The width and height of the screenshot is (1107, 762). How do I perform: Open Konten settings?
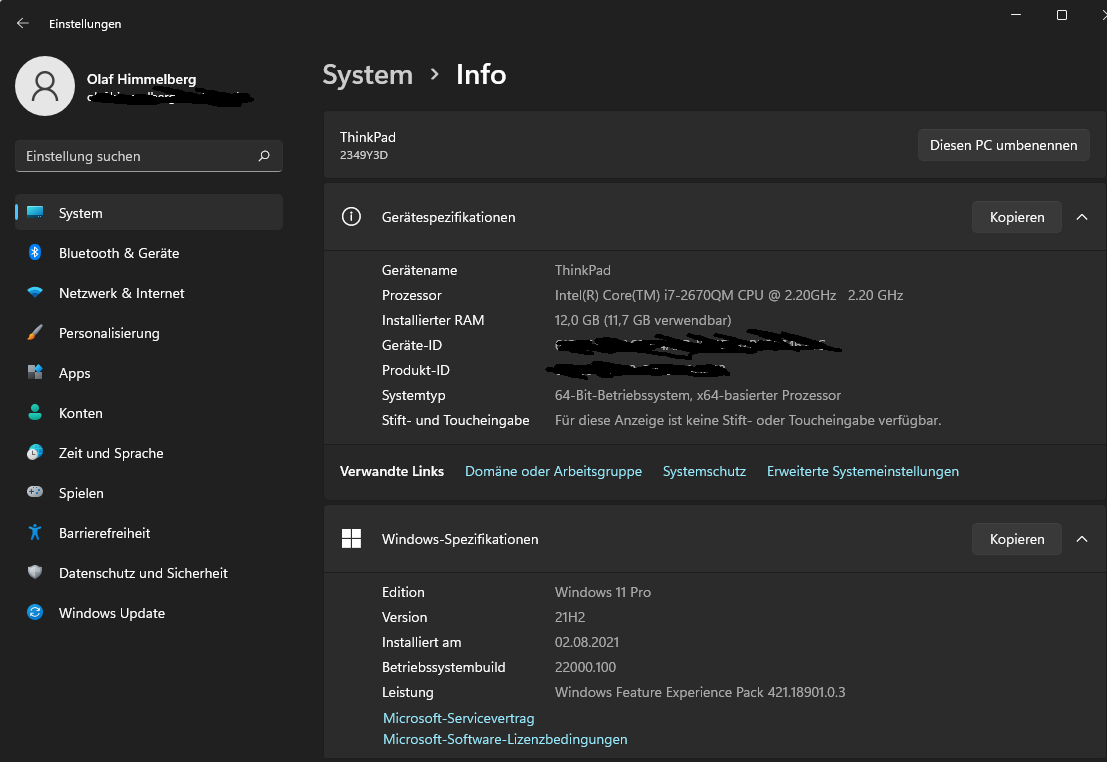tap(149, 413)
